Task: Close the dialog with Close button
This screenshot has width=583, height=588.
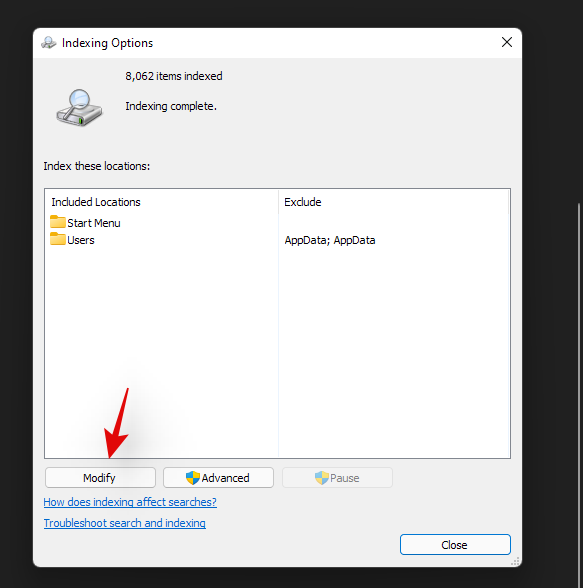Action: [x=455, y=544]
